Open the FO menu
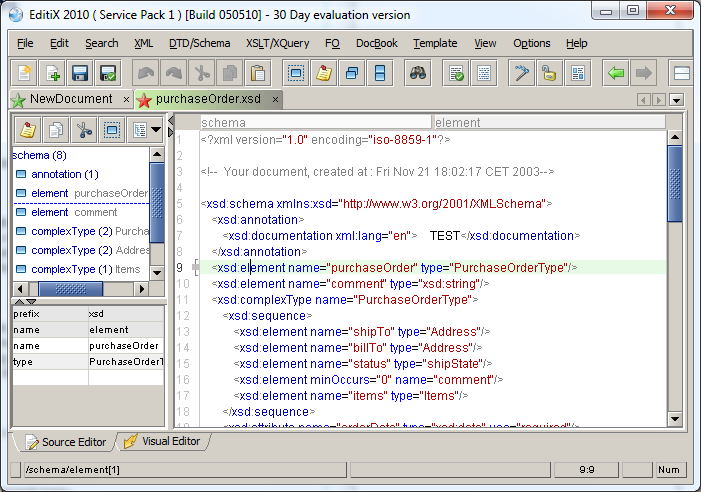The height and width of the screenshot is (492, 701). [332, 43]
